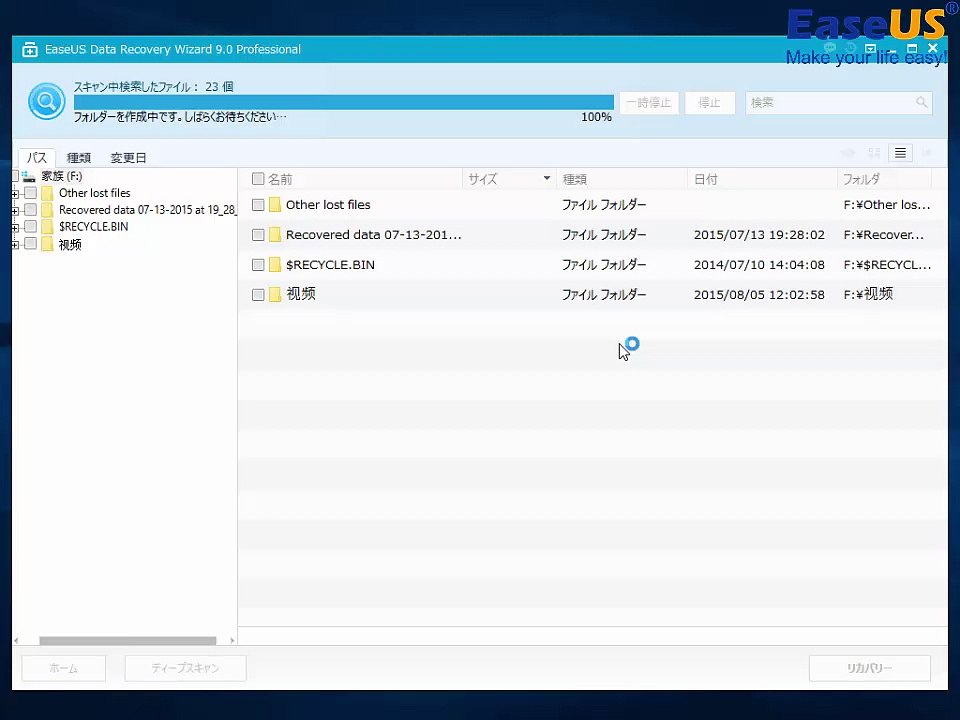Click the 2015/07/13 19:28:02 date cell
The image size is (960, 720).
759,234
